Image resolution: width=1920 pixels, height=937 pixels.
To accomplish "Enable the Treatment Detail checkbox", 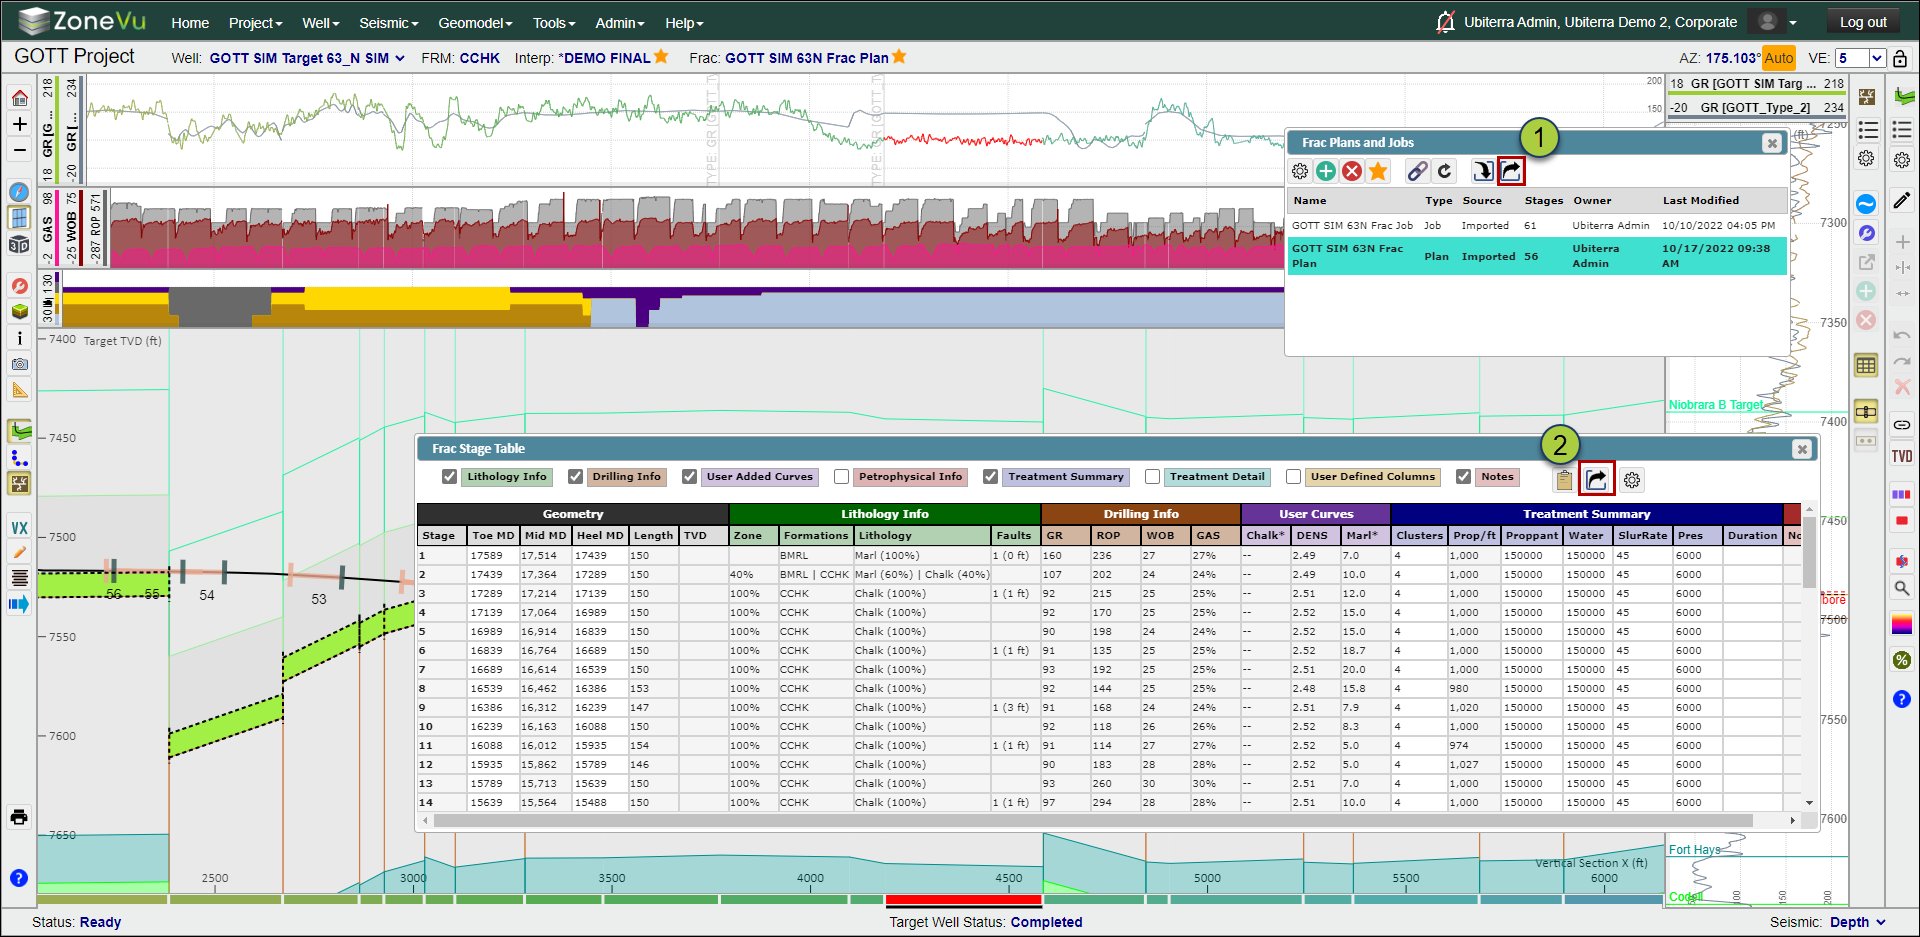I will 1152,477.
